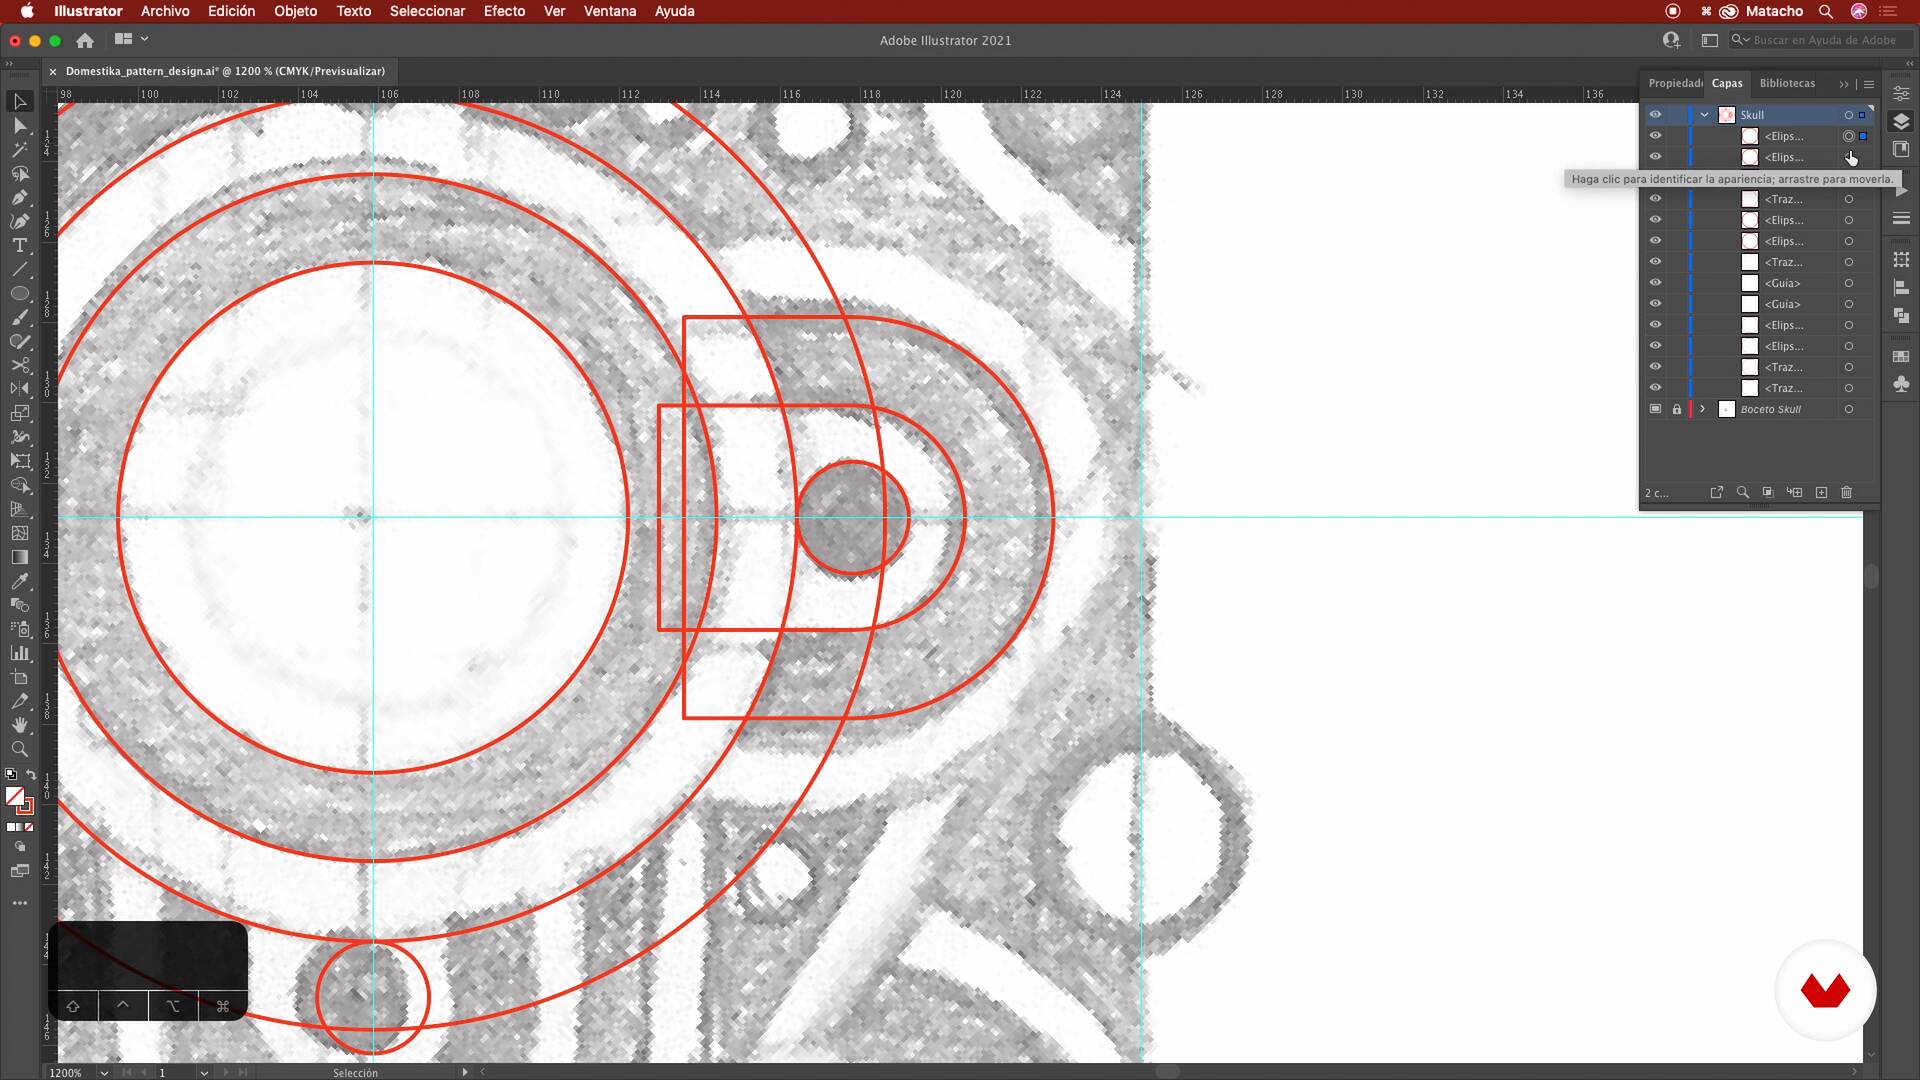
Task: Click the Locate Object magnifier in Capas panel
Action: (x=1742, y=492)
